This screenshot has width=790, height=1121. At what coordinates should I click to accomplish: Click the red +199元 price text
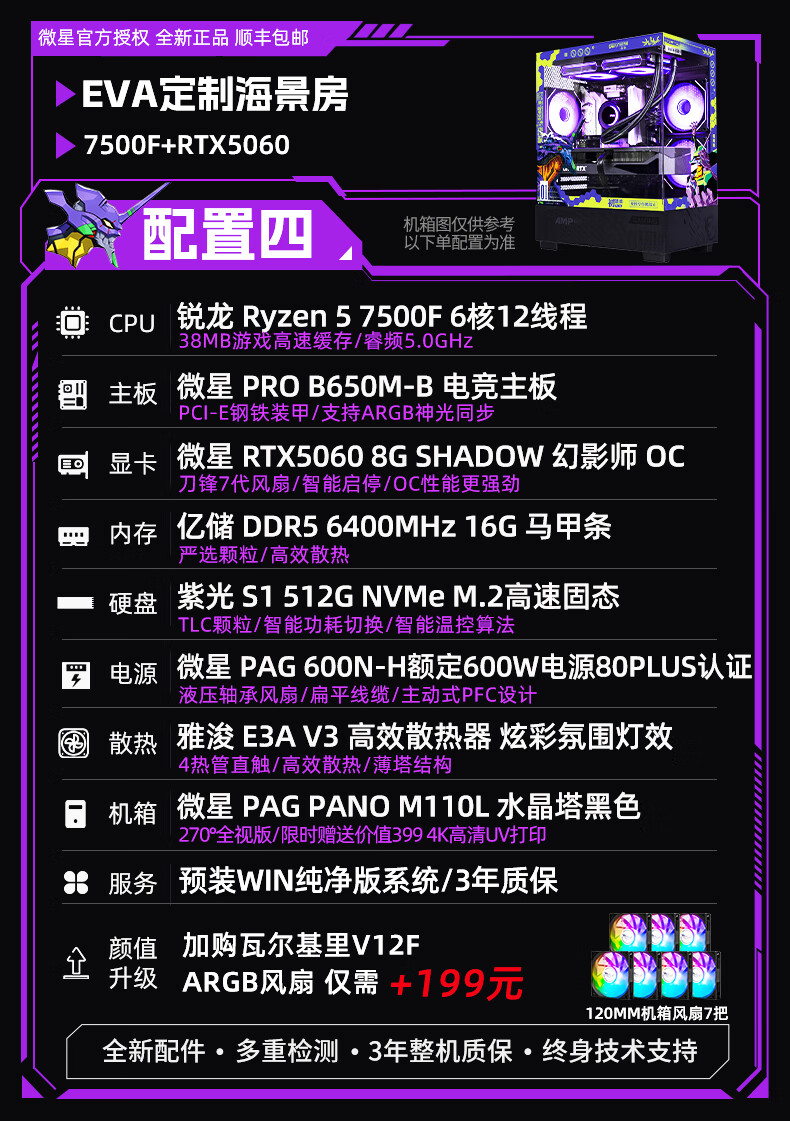(x=457, y=983)
